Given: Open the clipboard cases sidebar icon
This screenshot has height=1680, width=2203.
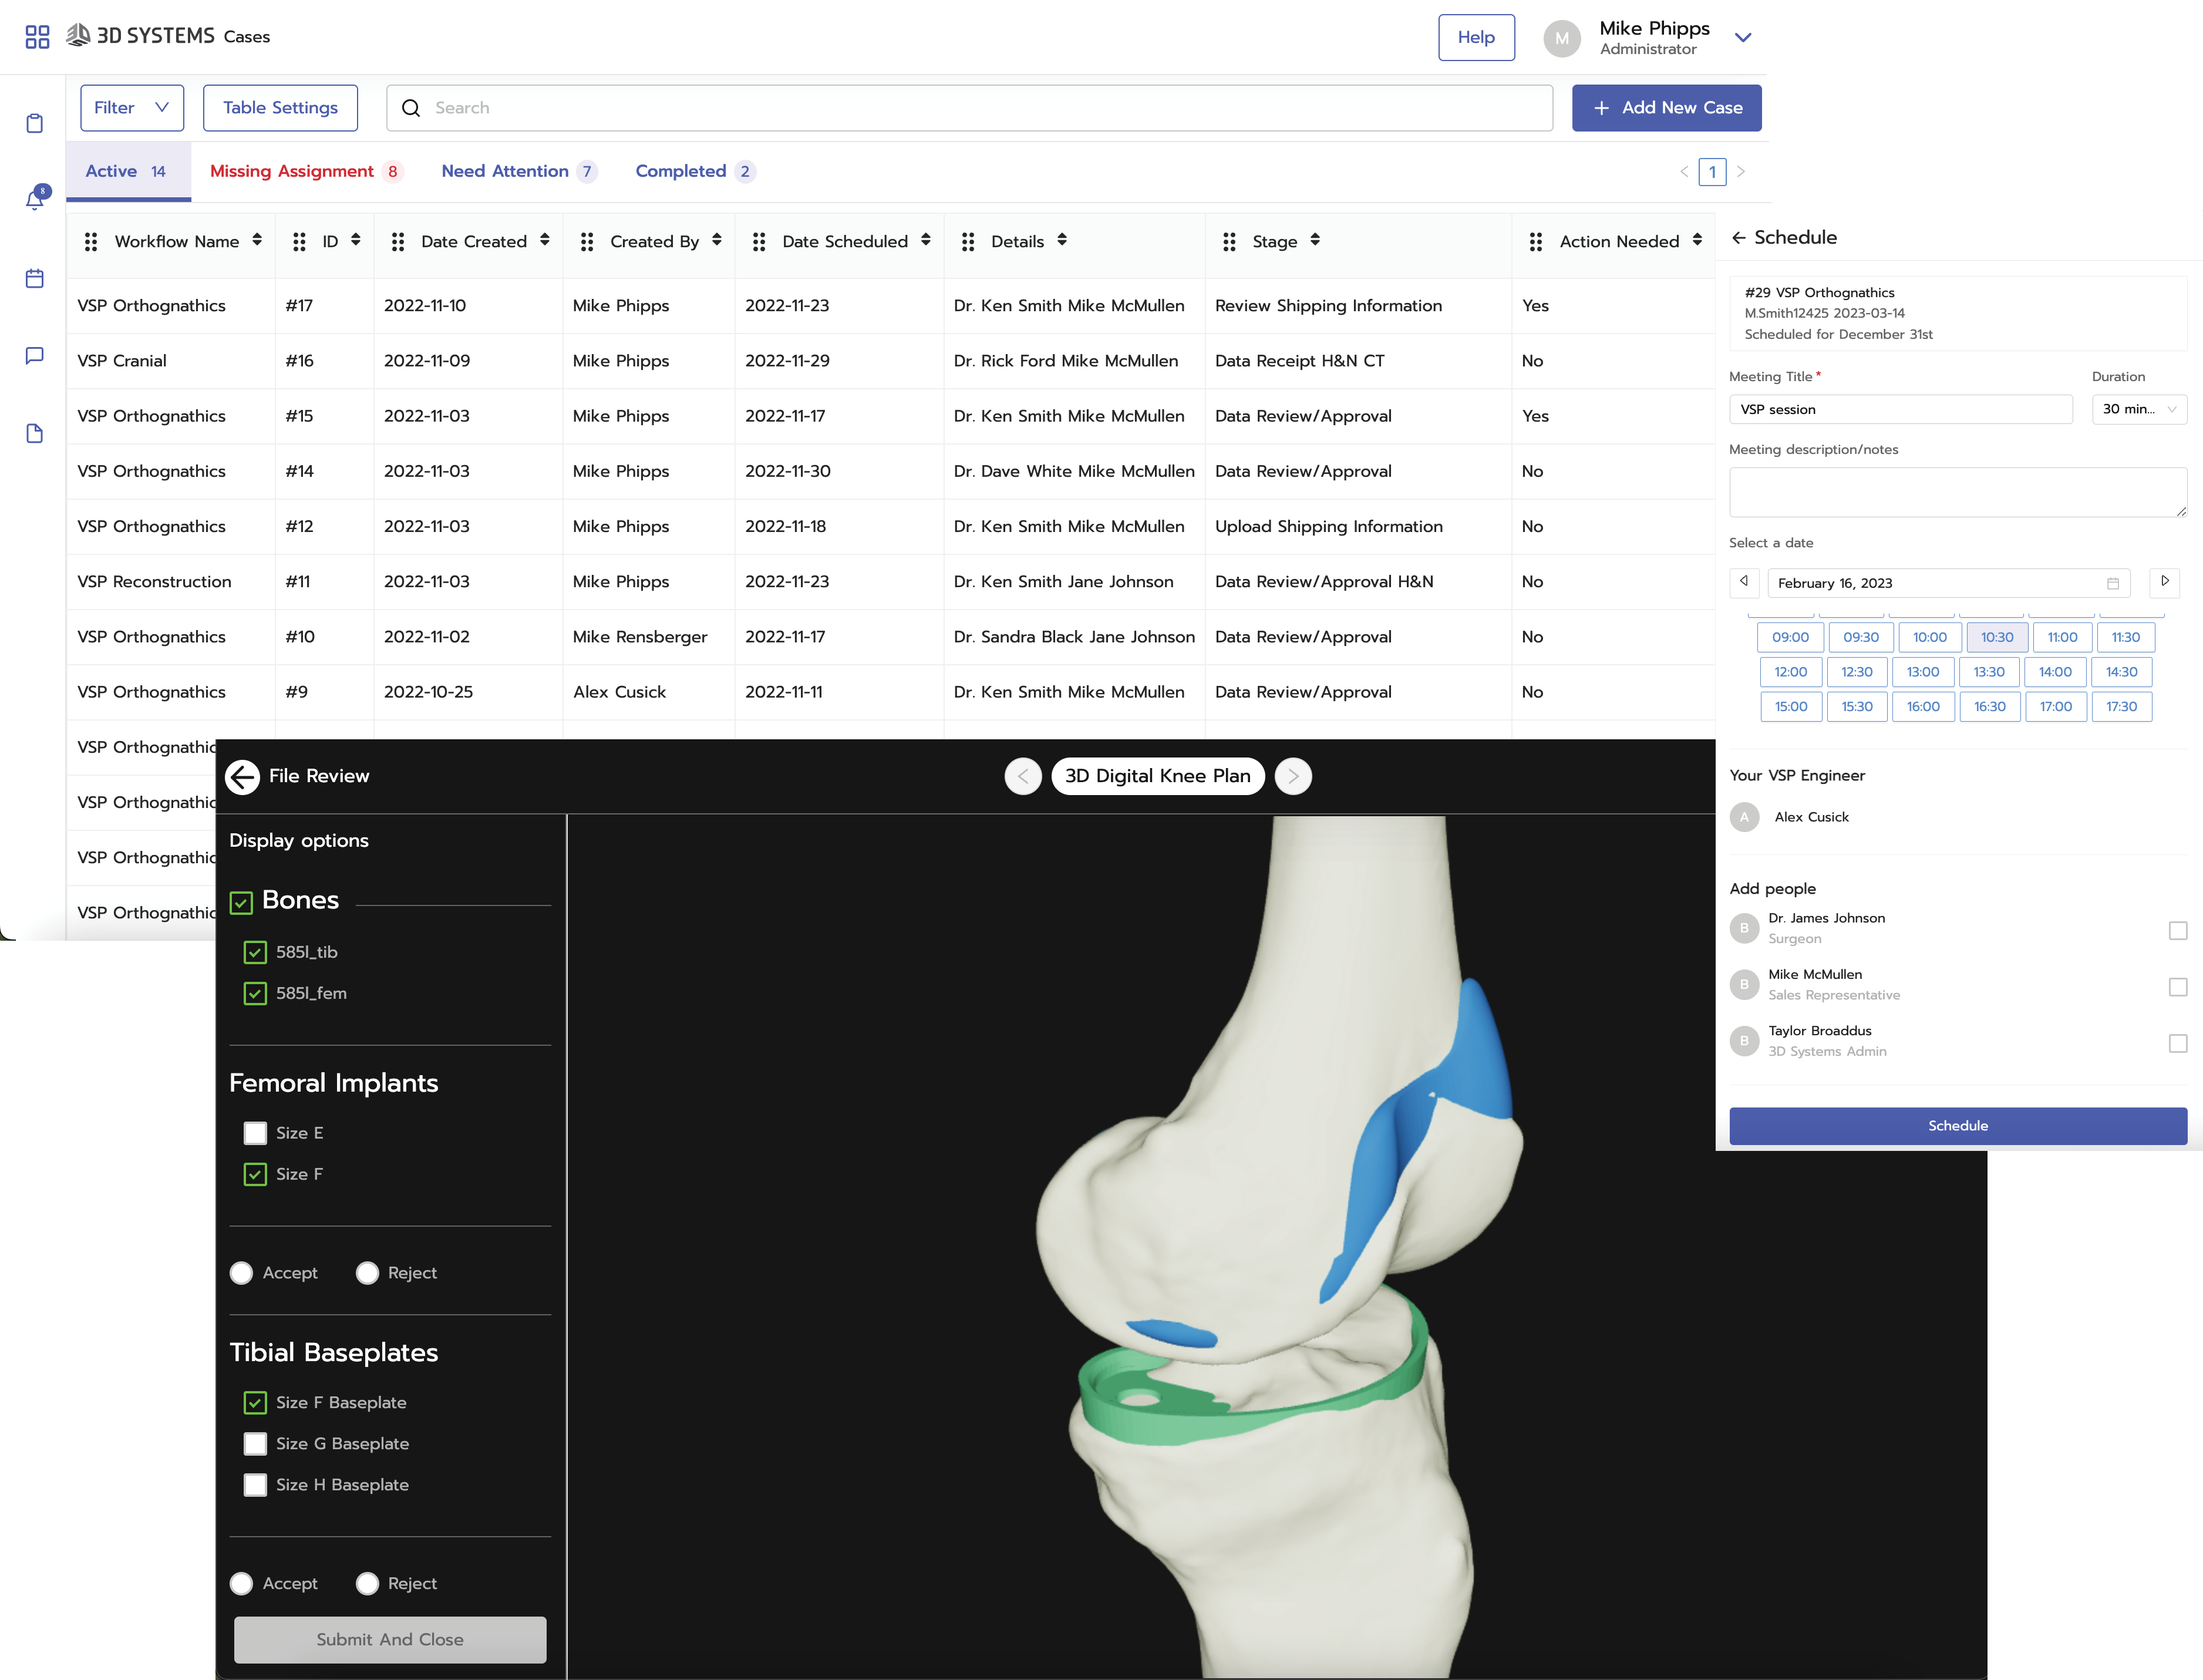Looking at the screenshot, I should point(35,123).
